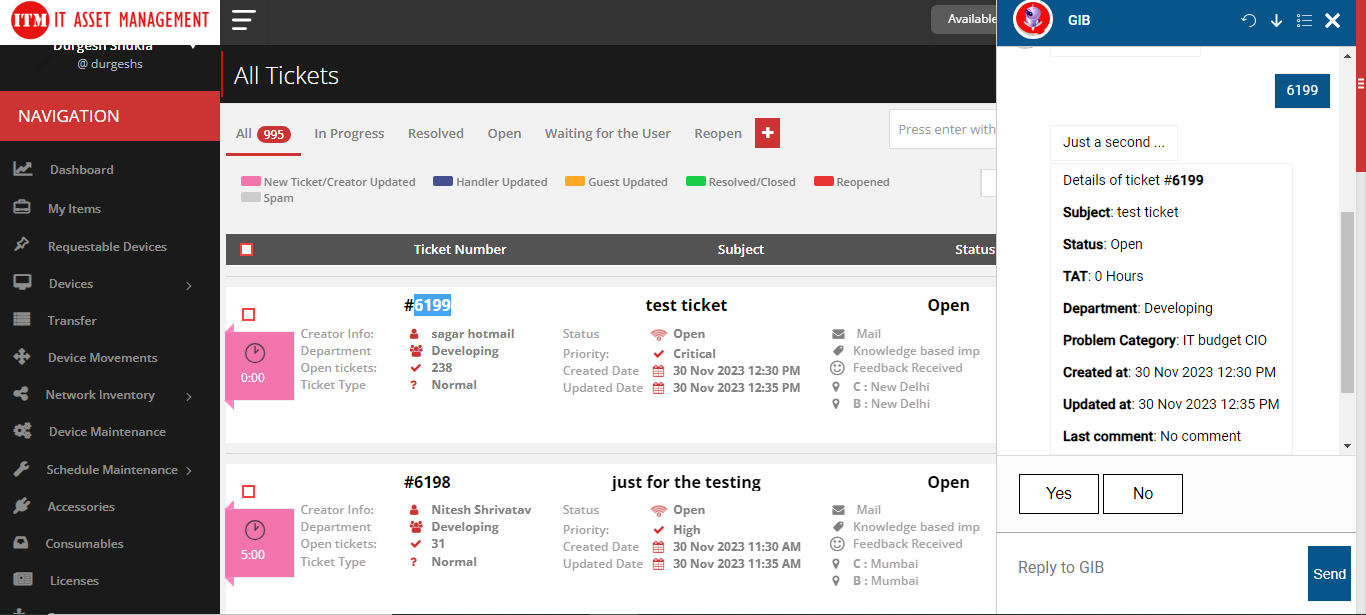Switch to the Waiting for the User tab
The width and height of the screenshot is (1366, 615).
pos(608,133)
